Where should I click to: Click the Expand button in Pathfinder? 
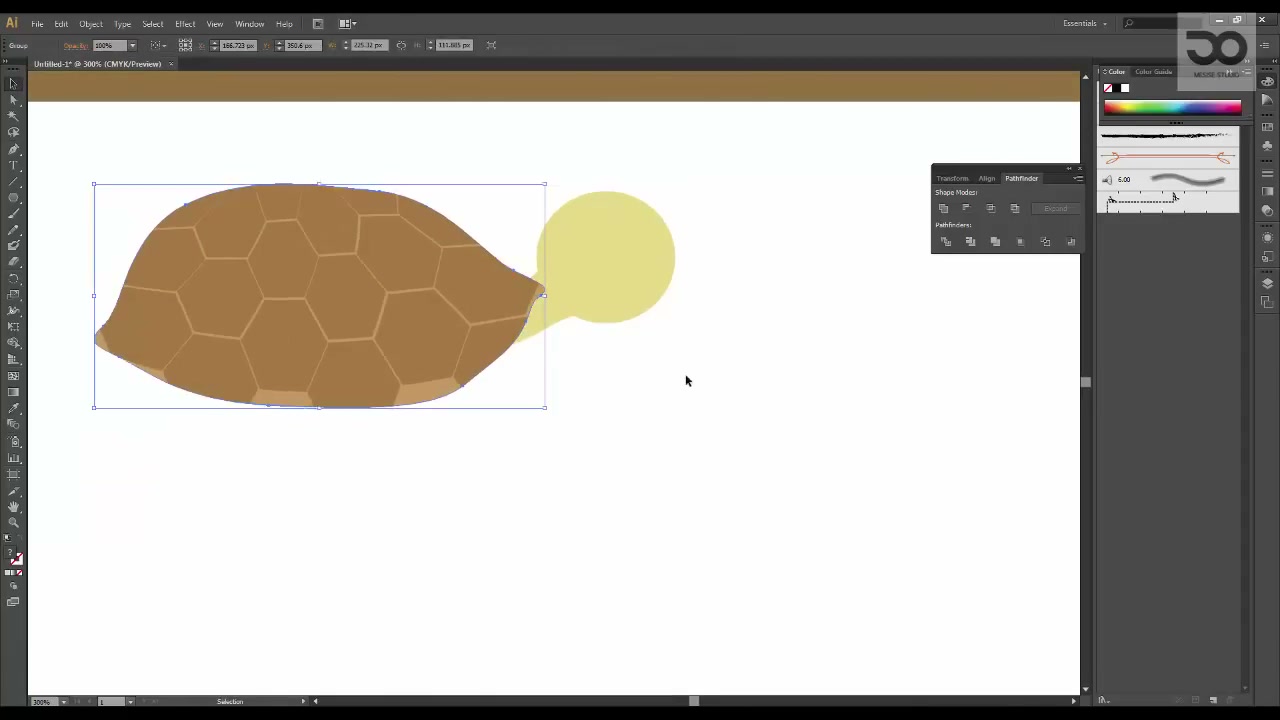pyautogui.click(x=1056, y=208)
